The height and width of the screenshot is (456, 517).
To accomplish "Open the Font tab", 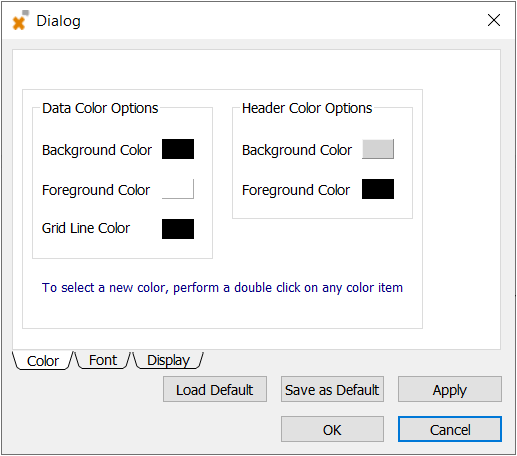I will (103, 360).
